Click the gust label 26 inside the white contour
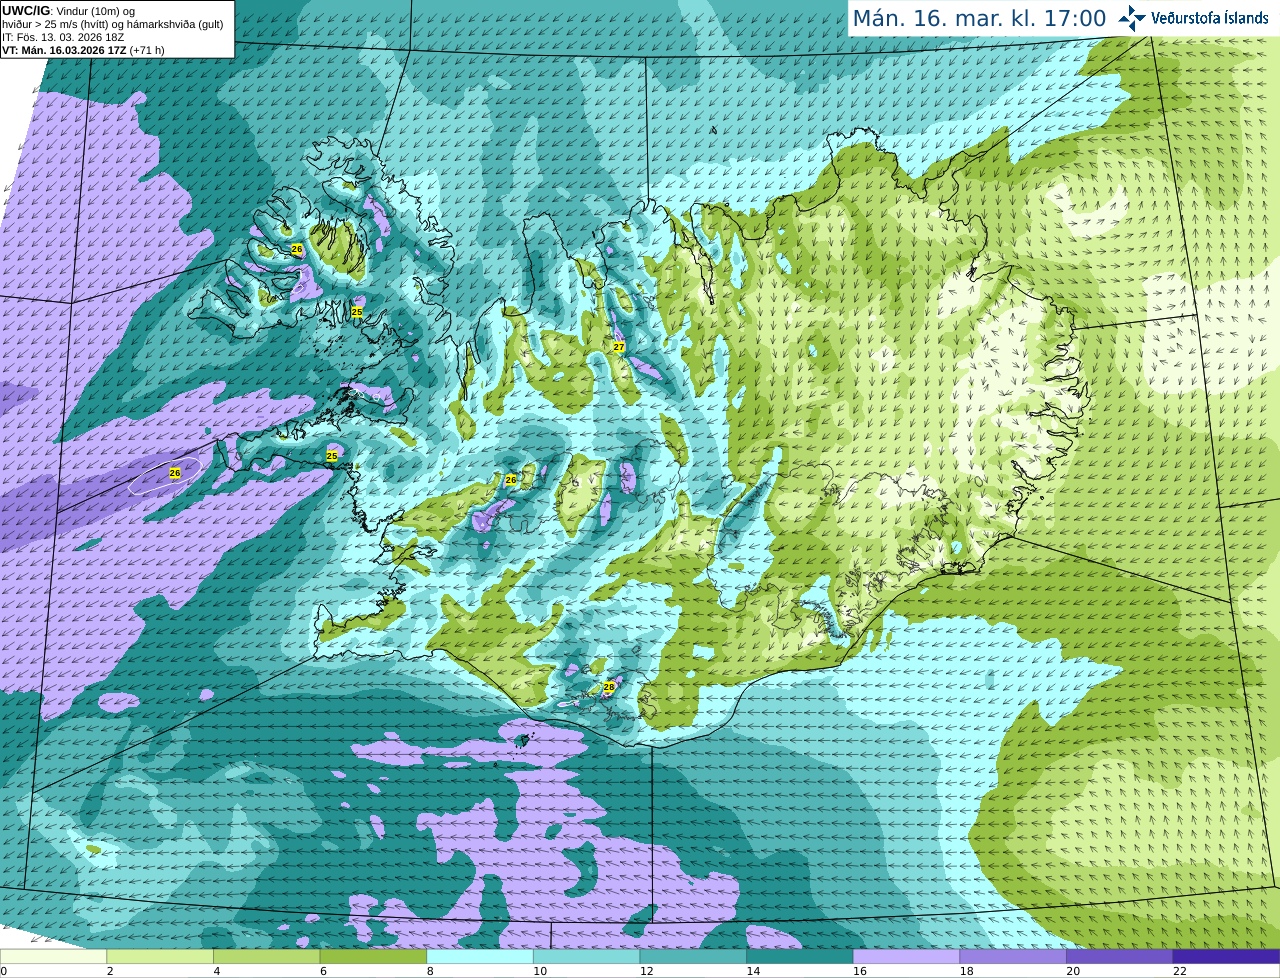 point(175,473)
